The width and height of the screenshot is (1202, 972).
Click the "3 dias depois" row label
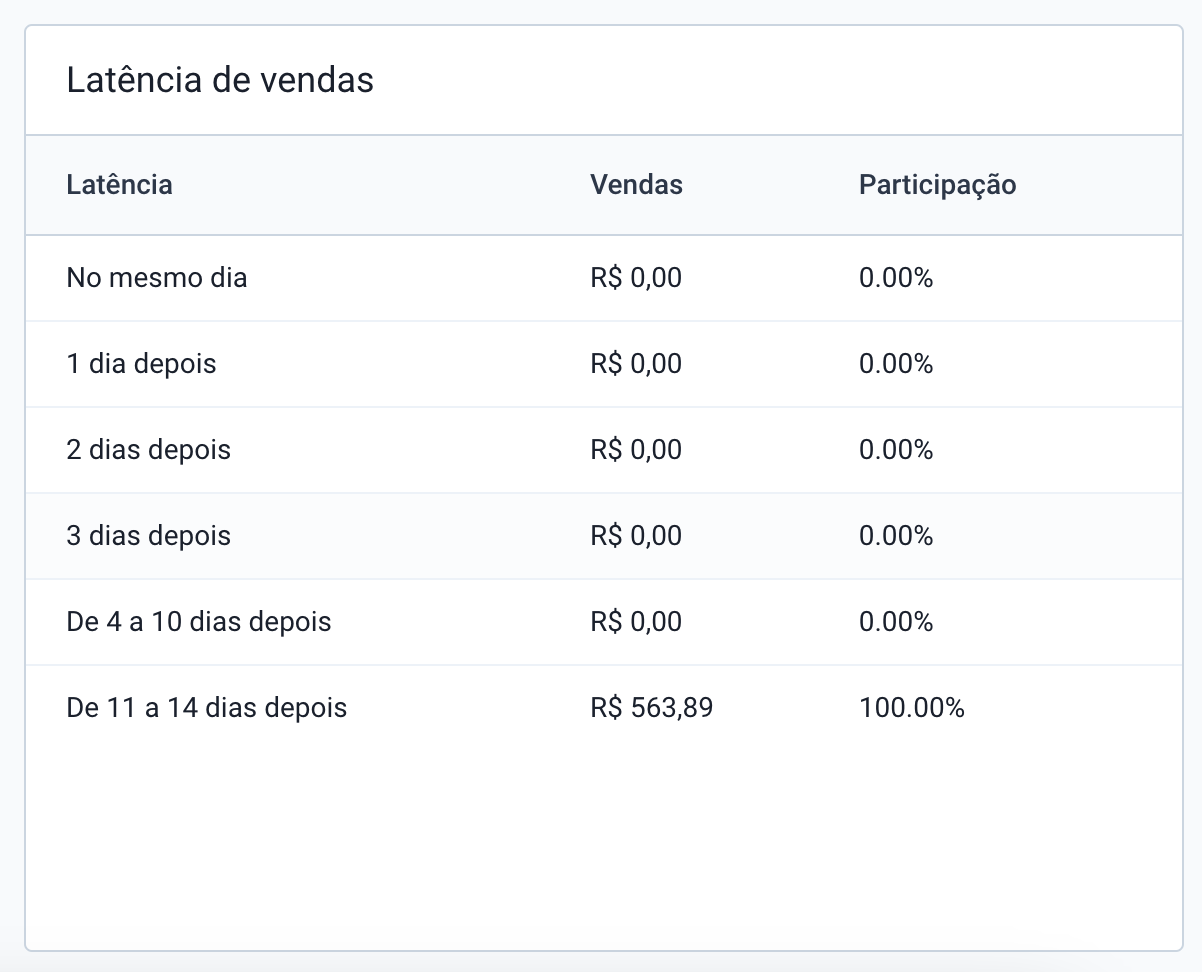point(148,535)
